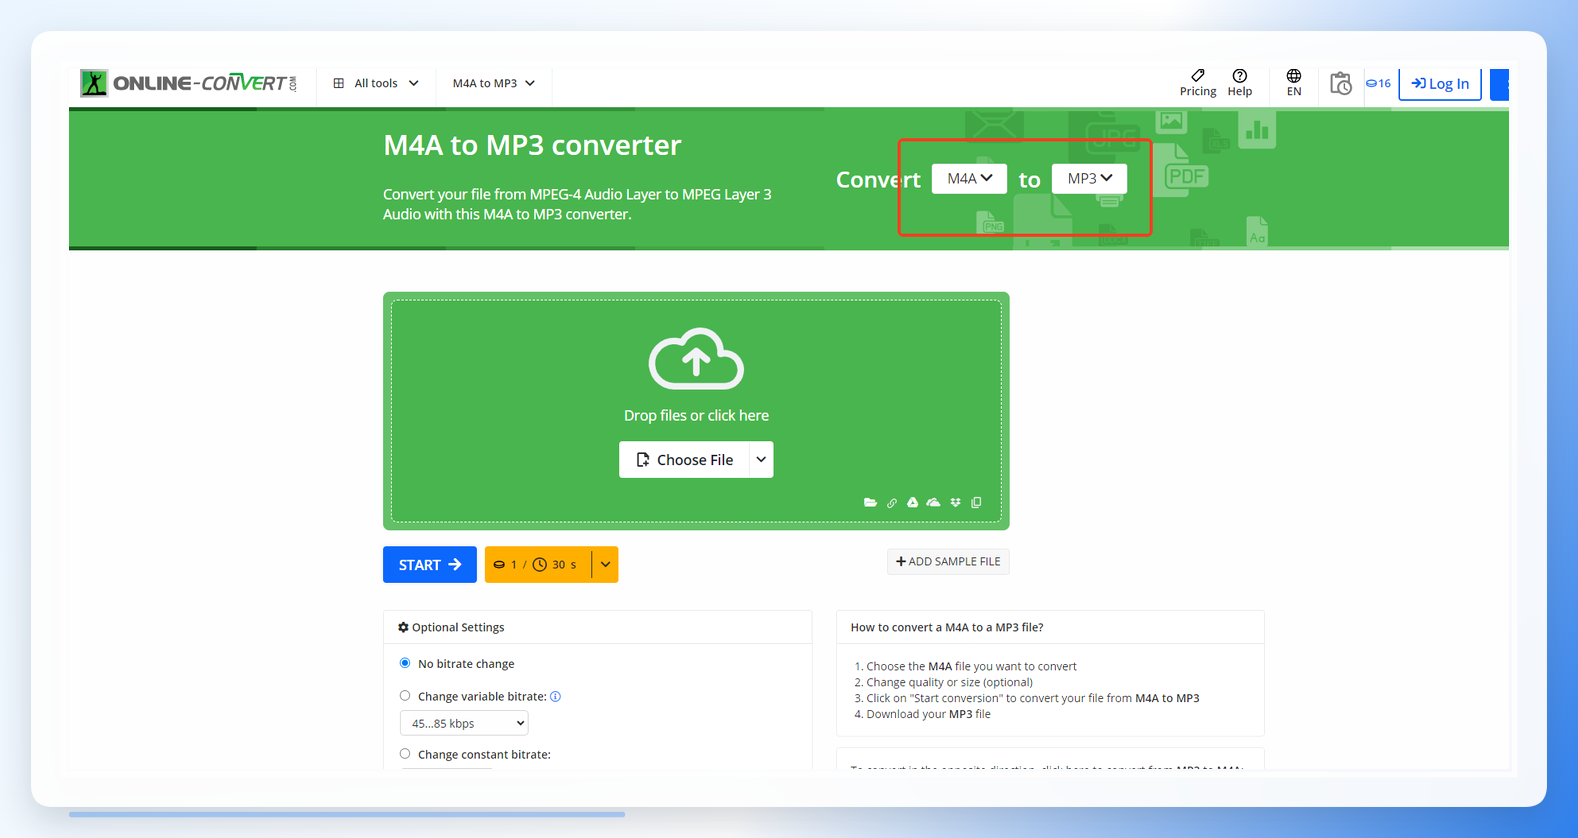Open the M4A source format dropdown
1578x838 pixels.
[x=969, y=178]
